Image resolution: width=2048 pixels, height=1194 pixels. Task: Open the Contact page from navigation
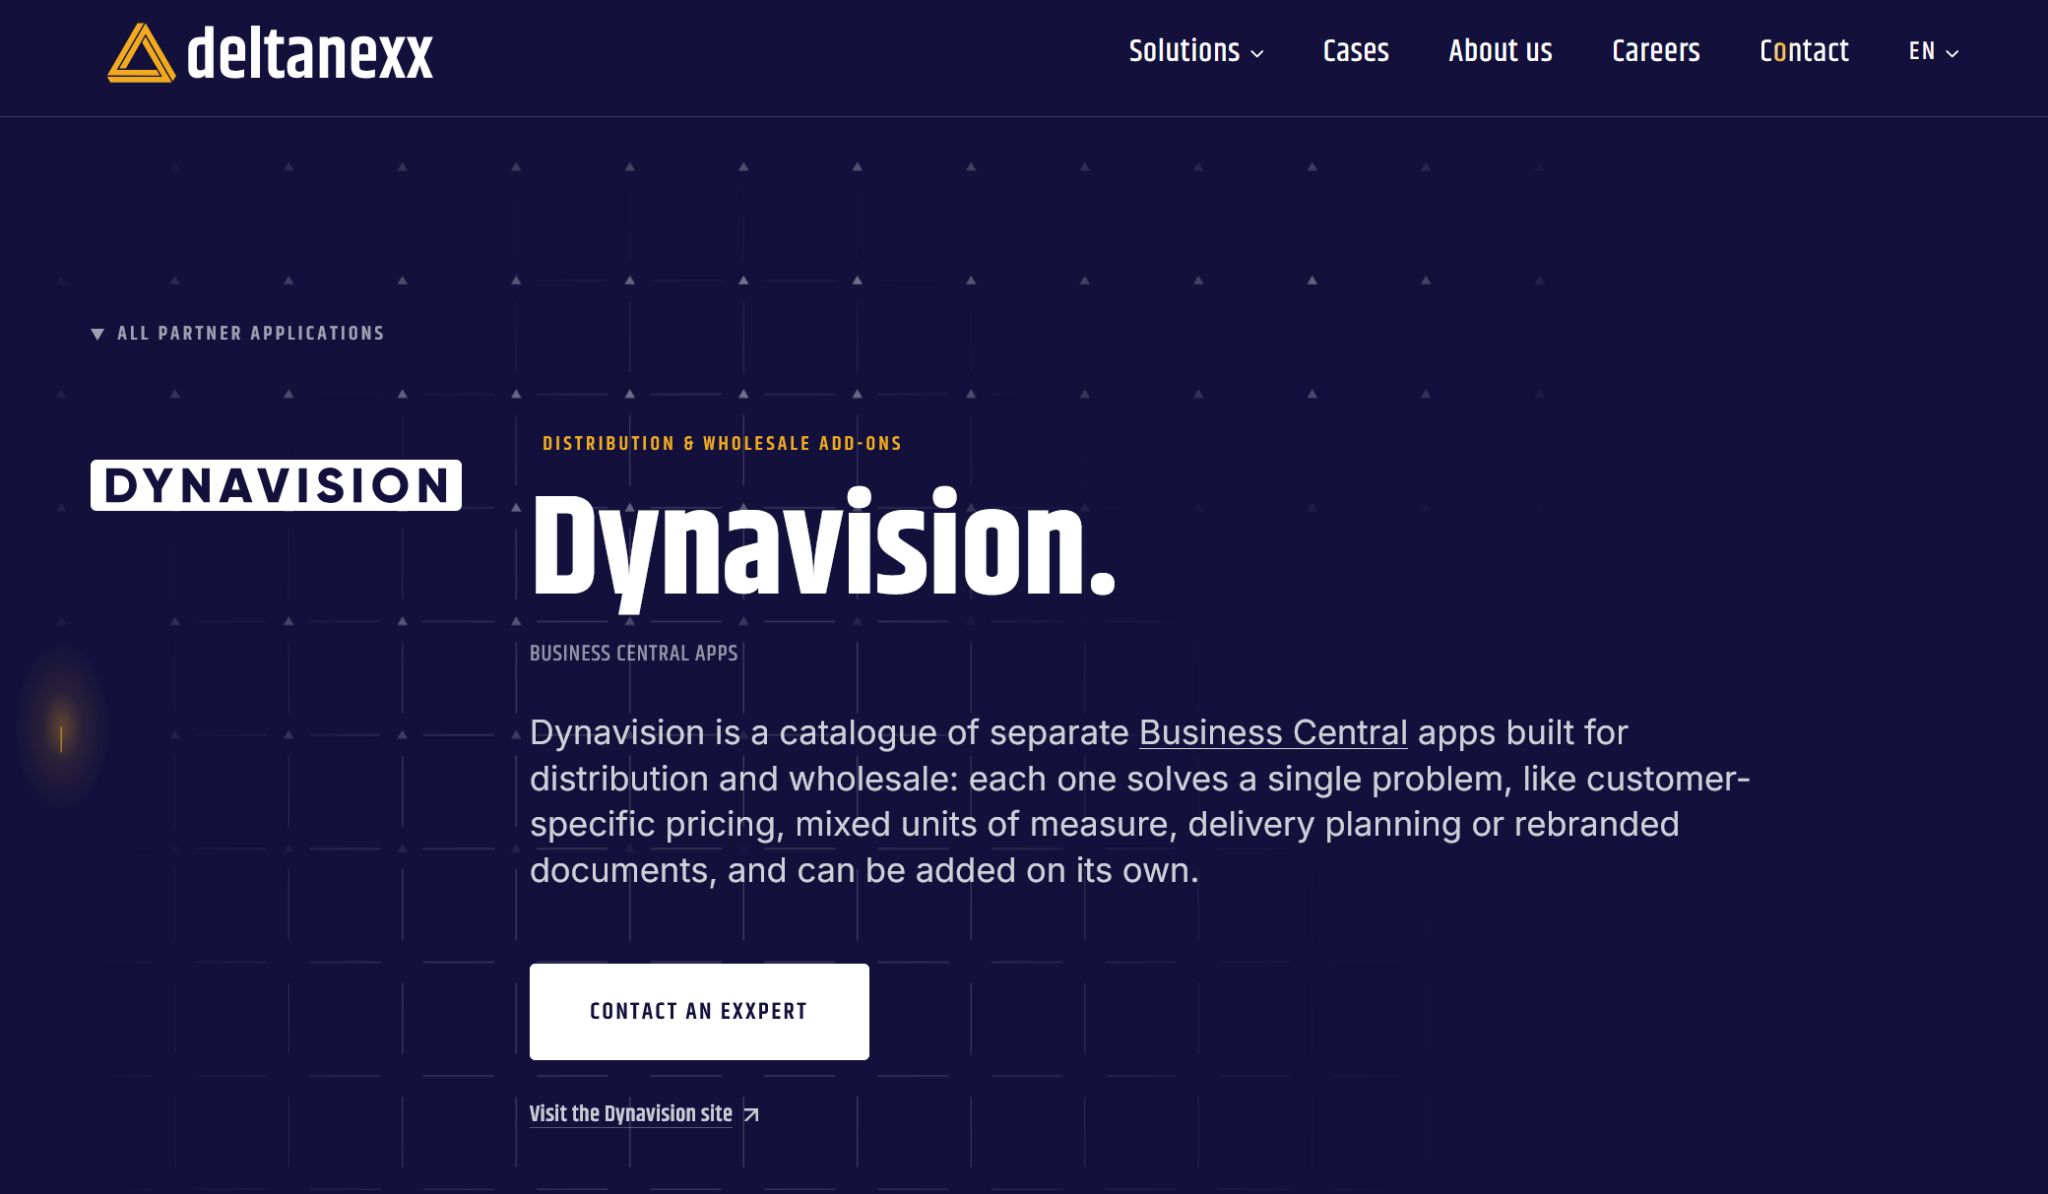tap(1804, 51)
